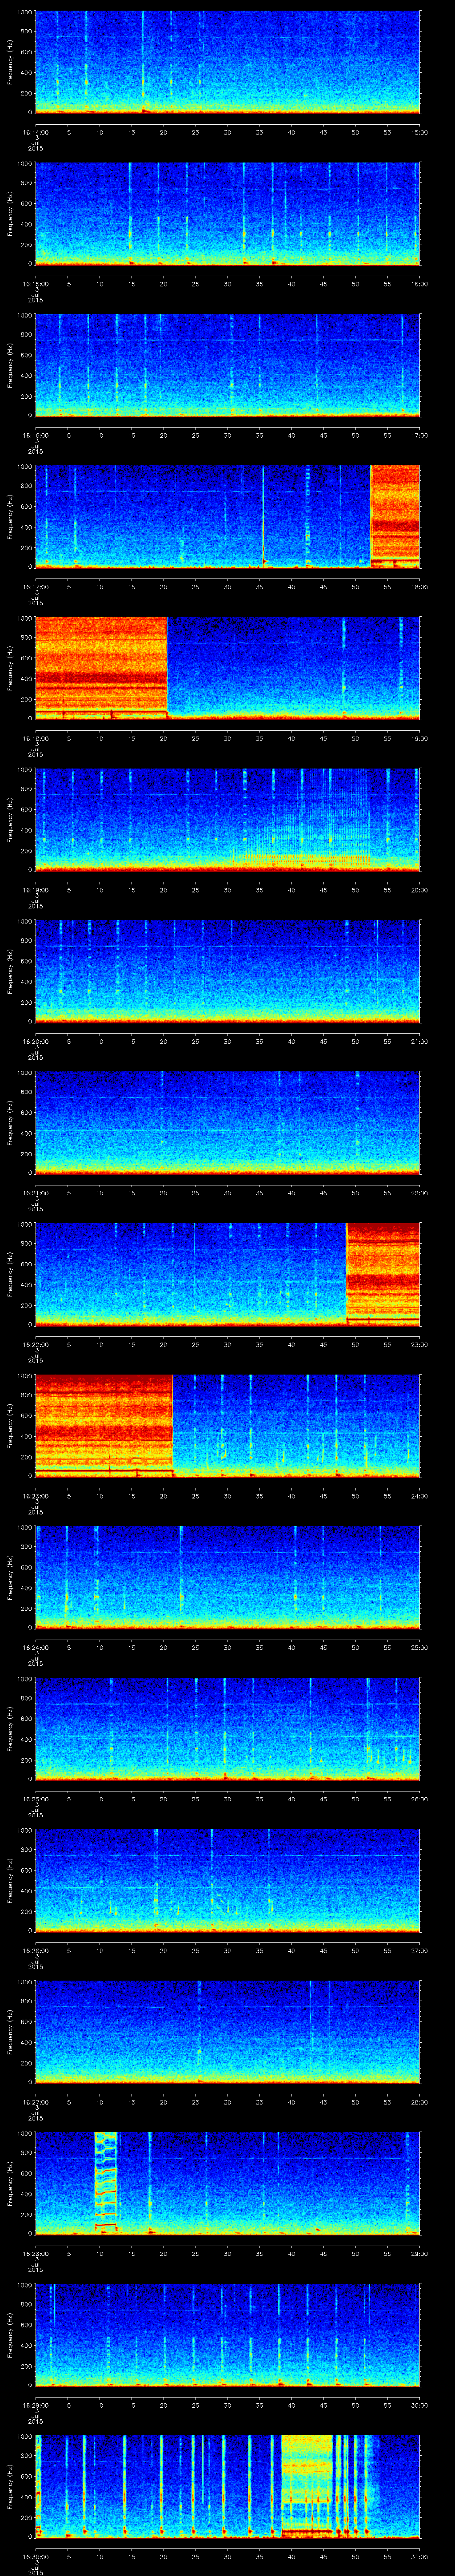Click the 16:14 spectrogram panel

point(227,62)
